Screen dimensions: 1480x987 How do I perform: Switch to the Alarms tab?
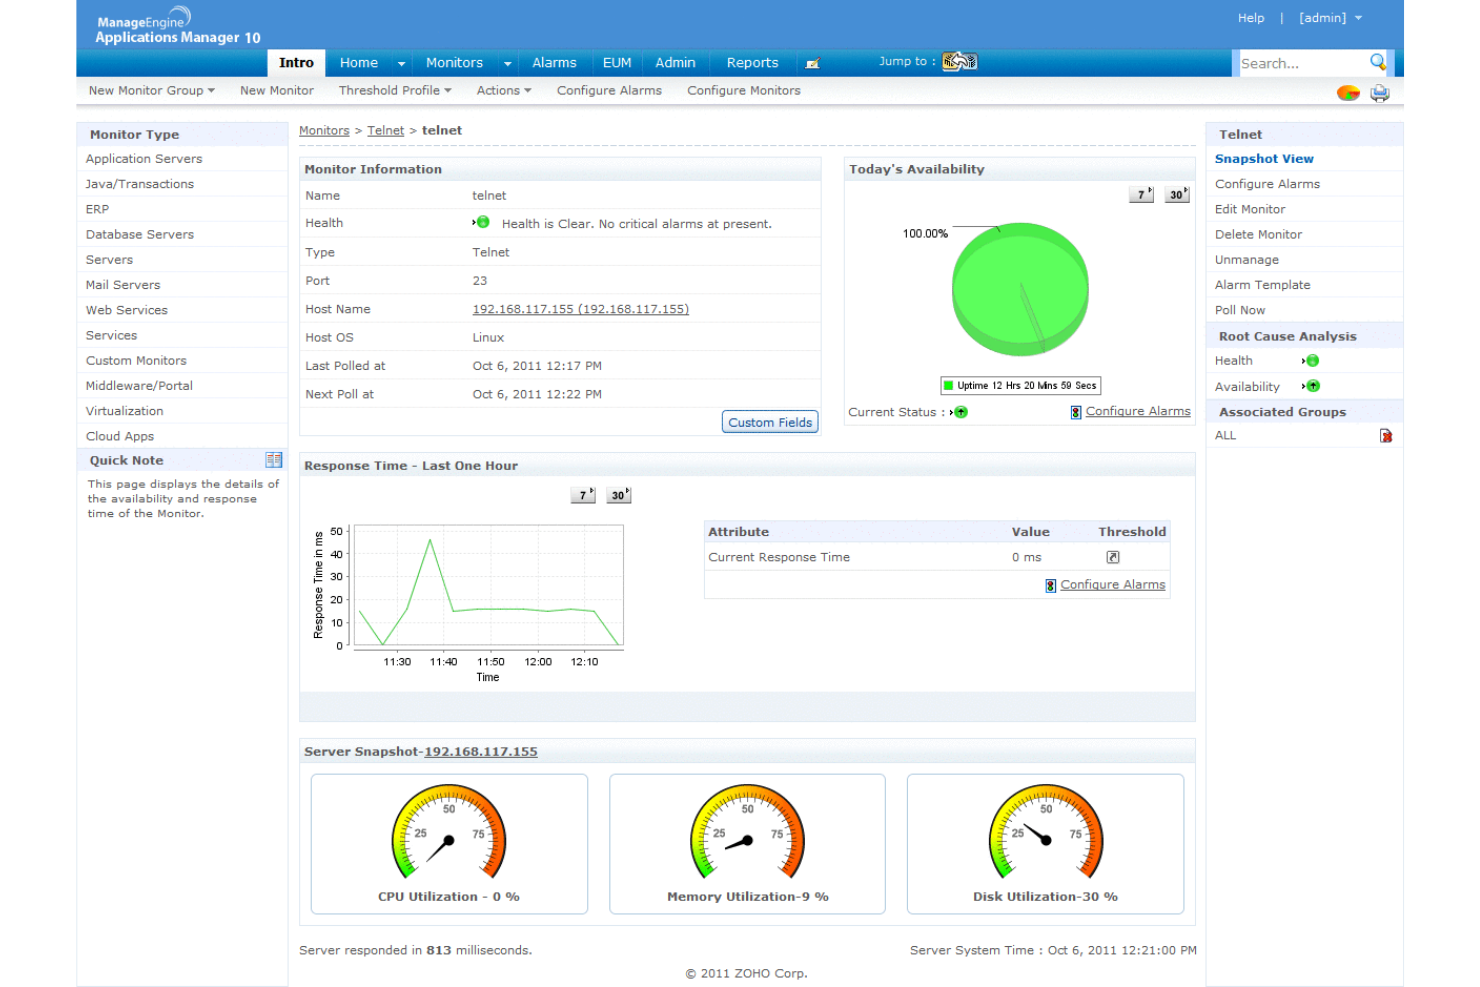[554, 62]
